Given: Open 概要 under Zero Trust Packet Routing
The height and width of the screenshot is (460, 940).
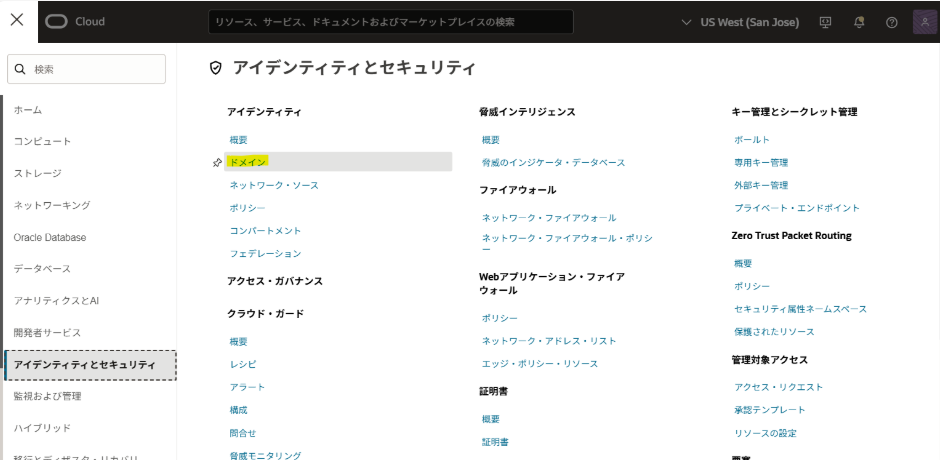Looking at the screenshot, I should pos(743,263).
